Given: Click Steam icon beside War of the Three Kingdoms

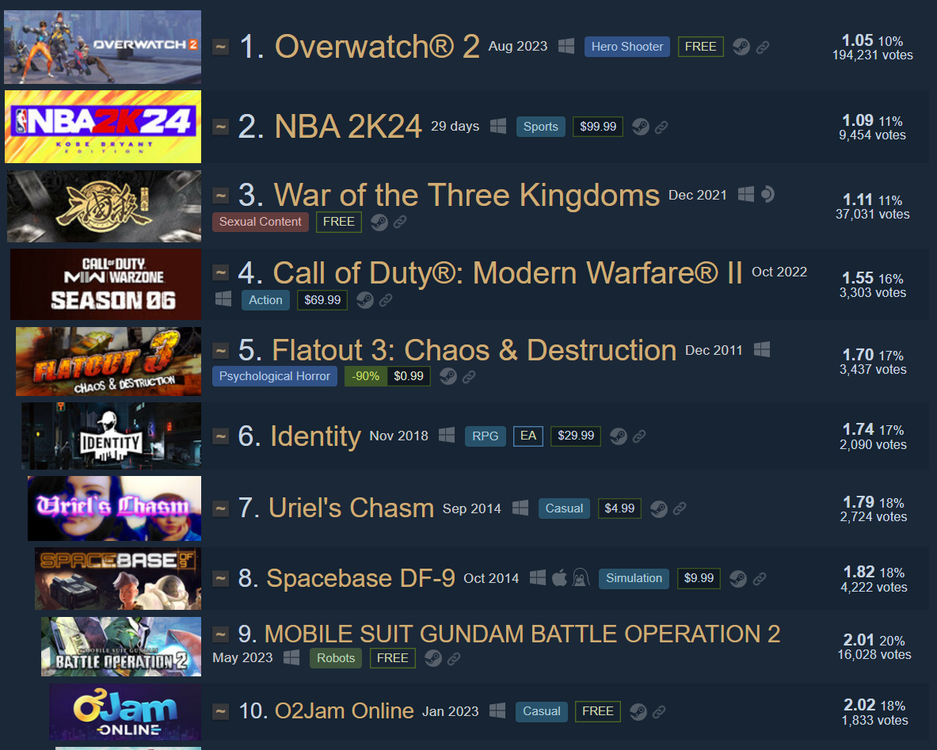Looking at the screenshot, I should [x=379, y=222].
